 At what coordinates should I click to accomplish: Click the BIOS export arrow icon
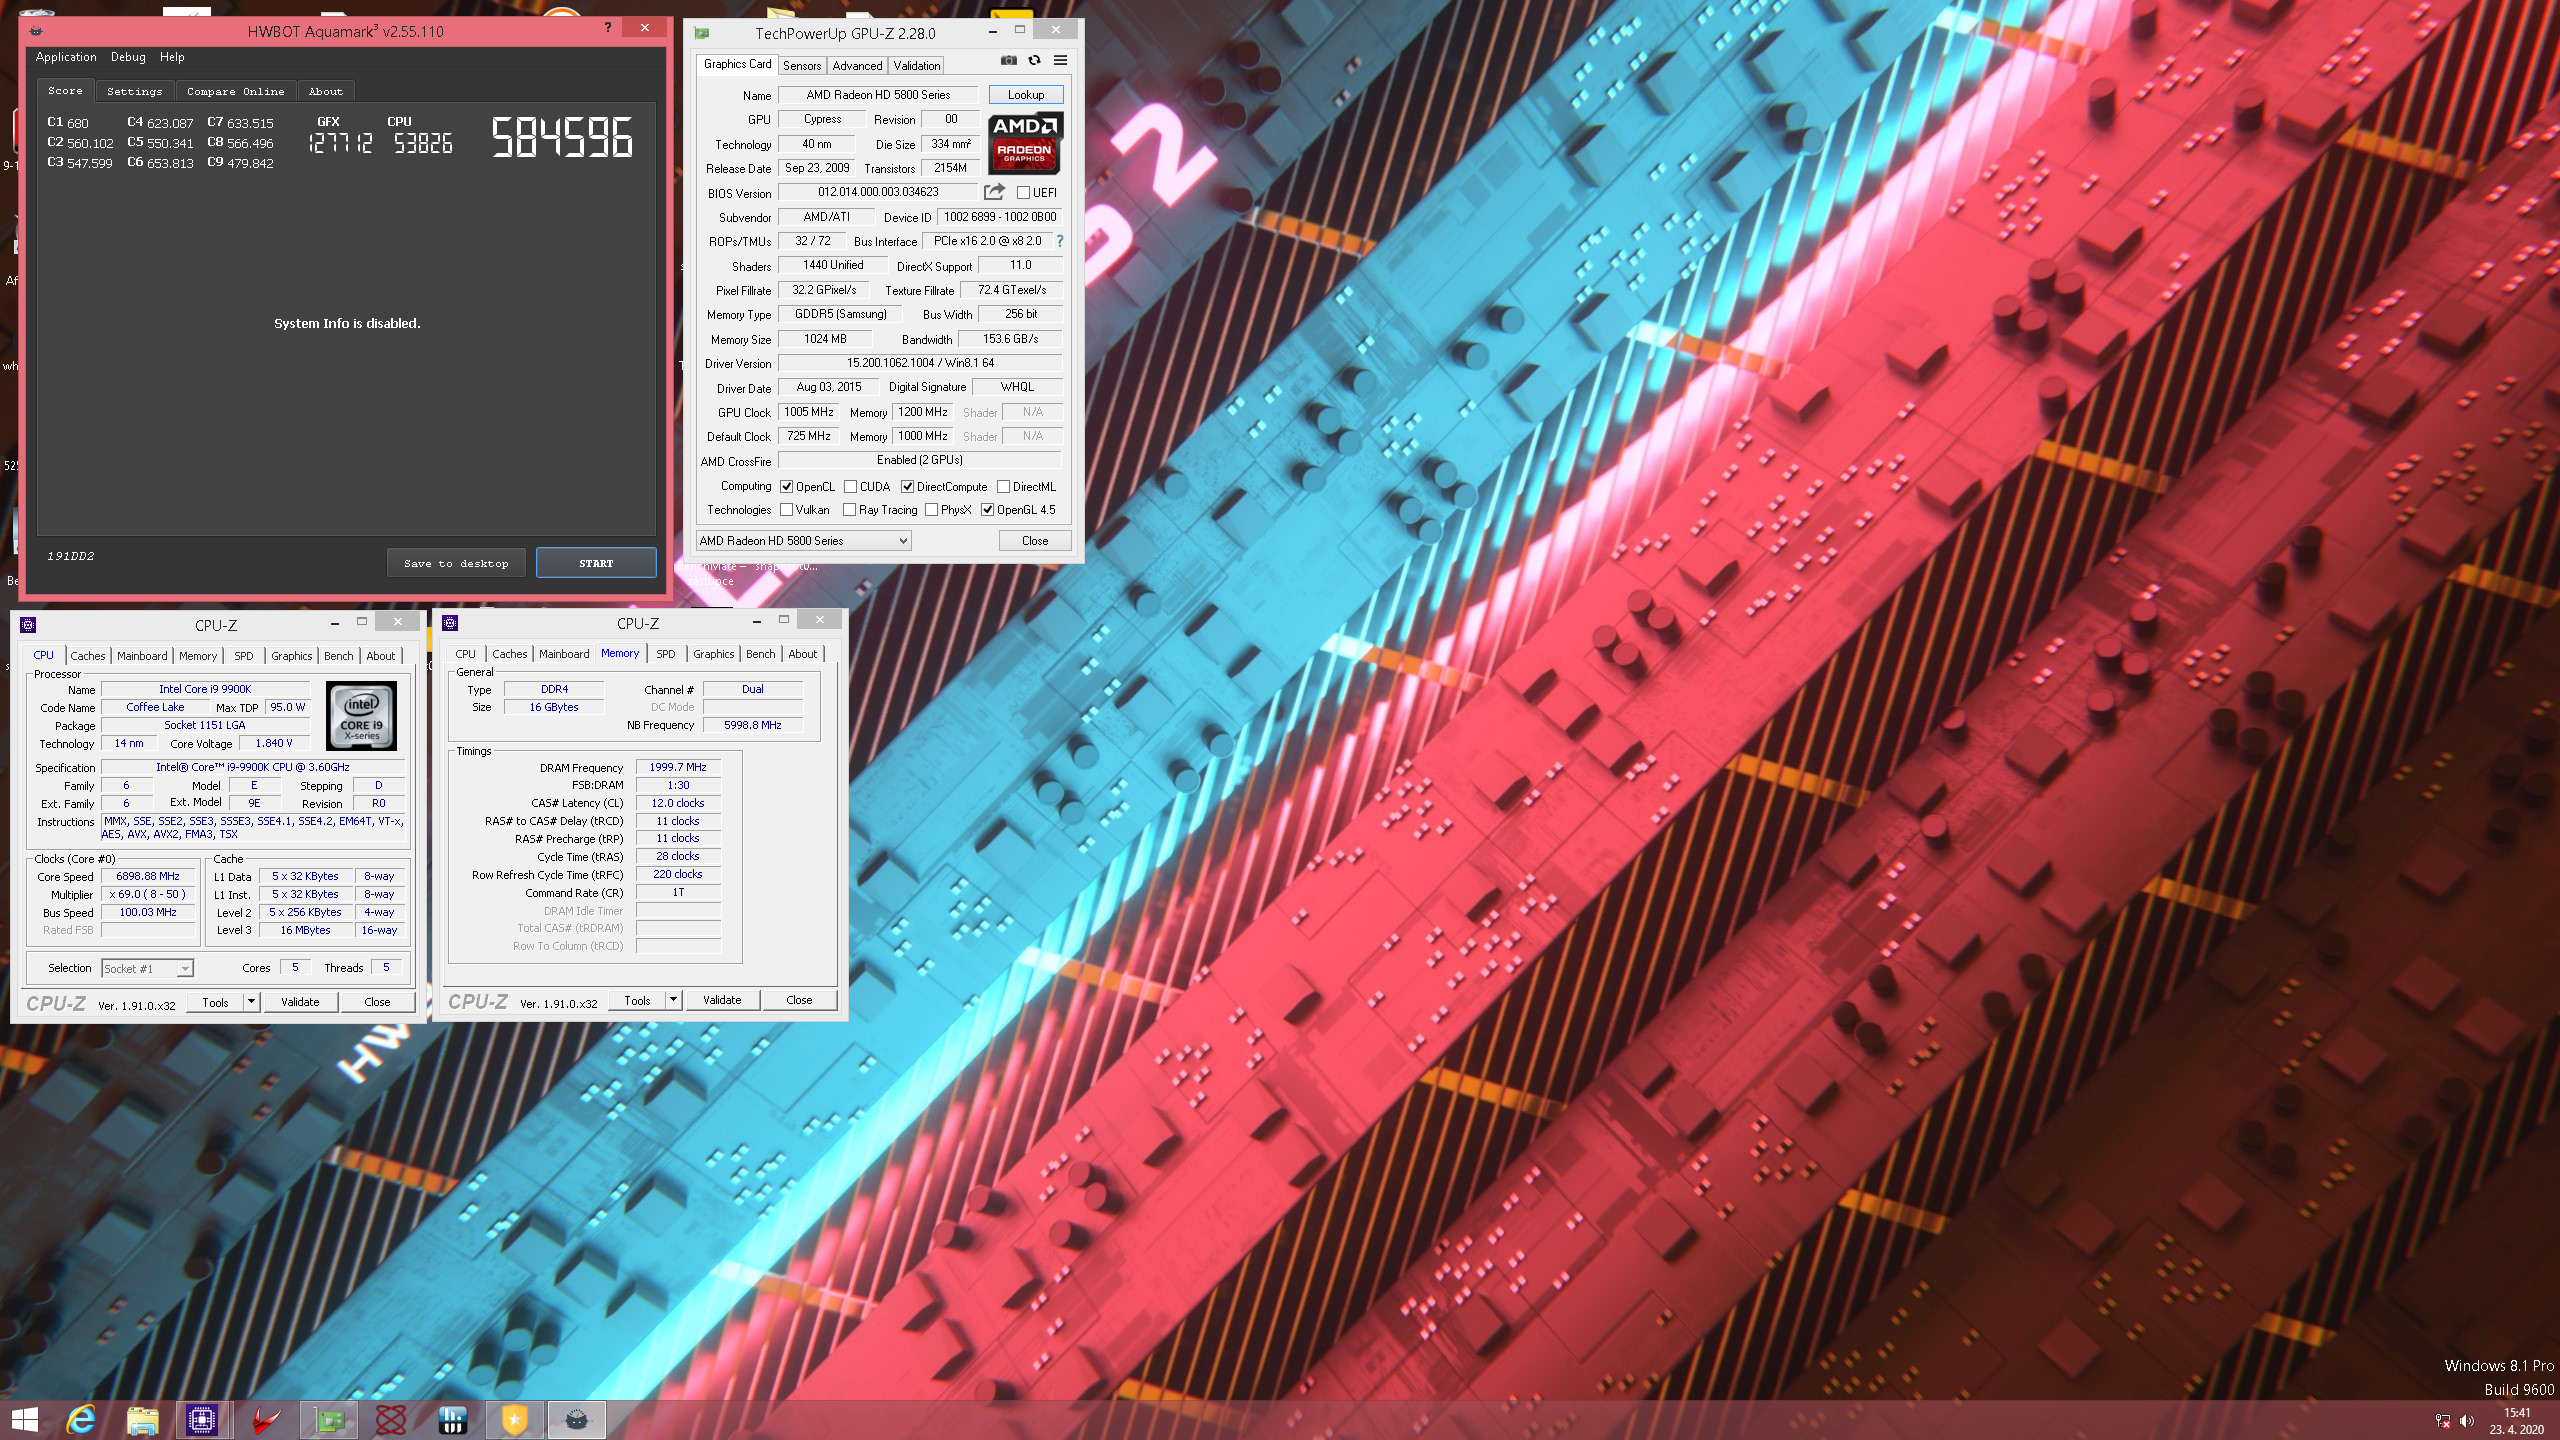(x=994, y=192)
